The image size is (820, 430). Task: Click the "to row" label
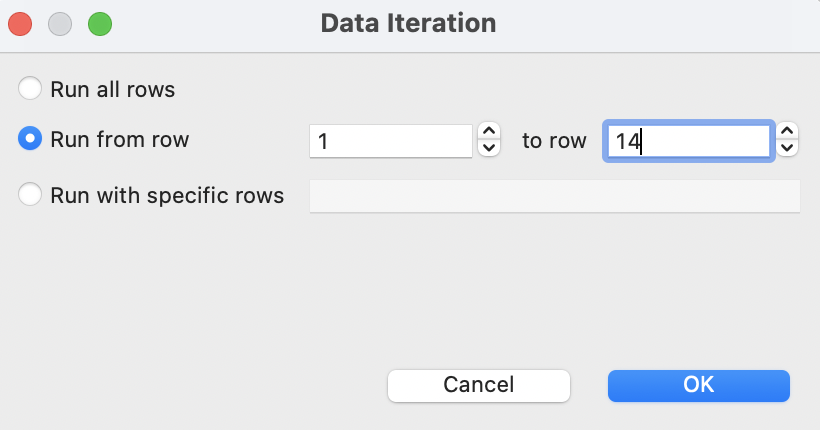click(554, 141)
